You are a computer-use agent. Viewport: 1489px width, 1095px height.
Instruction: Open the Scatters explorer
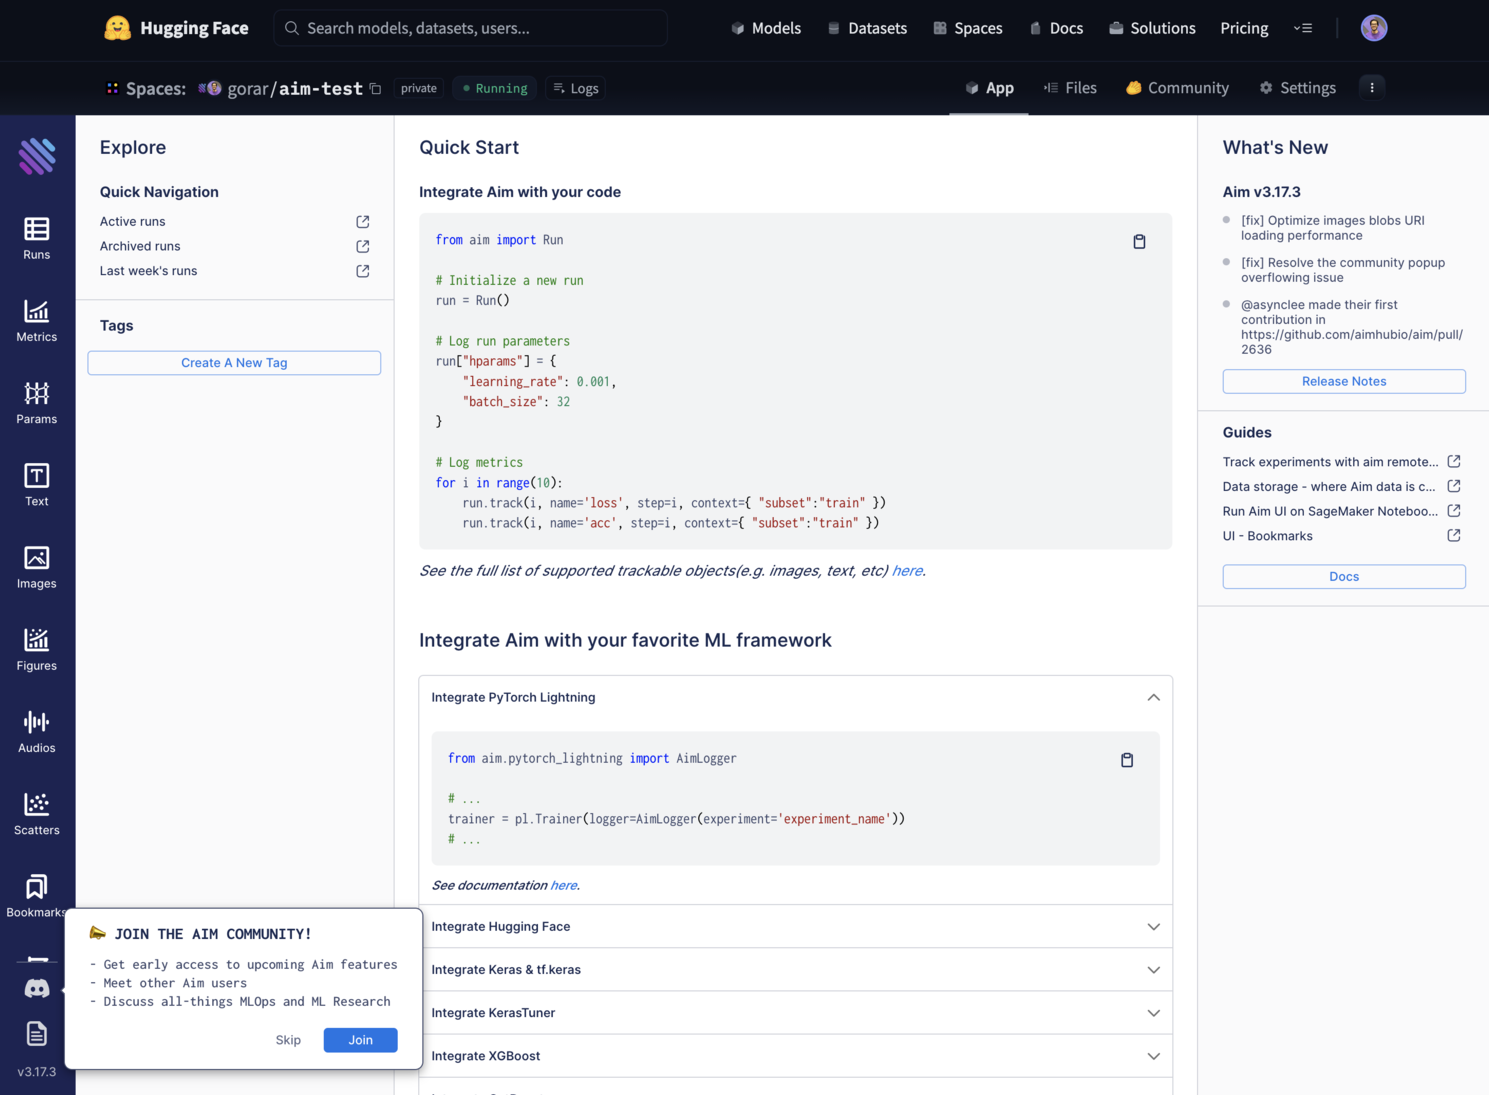[x=37, y=814]
